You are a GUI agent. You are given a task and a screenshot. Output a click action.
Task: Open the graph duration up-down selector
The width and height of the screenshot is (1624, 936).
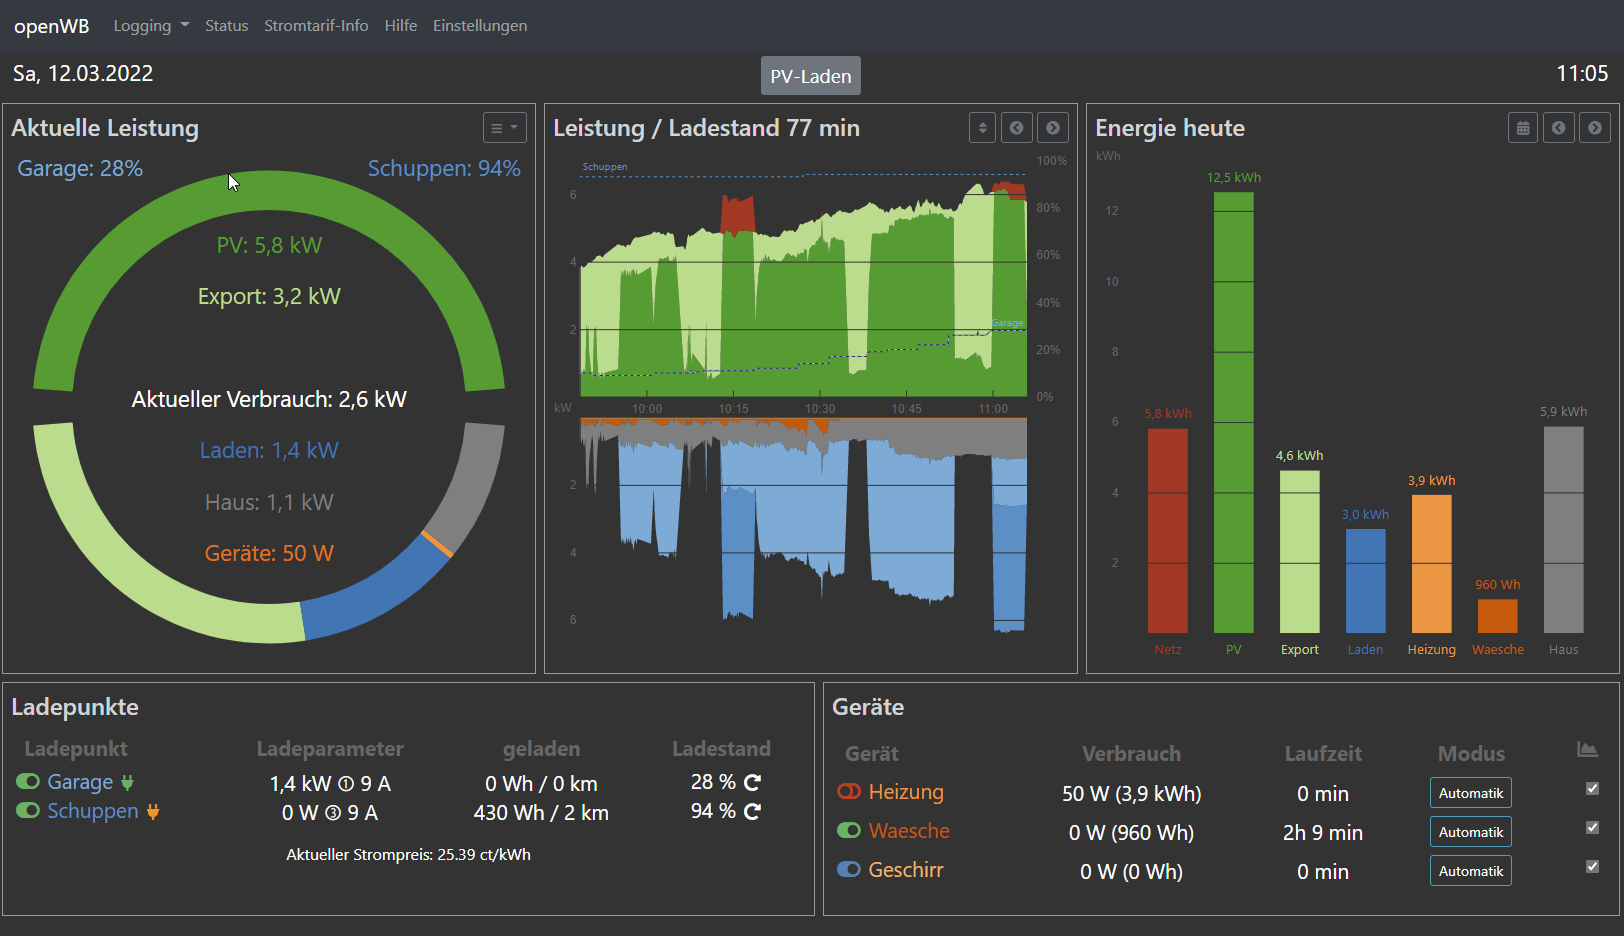[x=982, y=128]
